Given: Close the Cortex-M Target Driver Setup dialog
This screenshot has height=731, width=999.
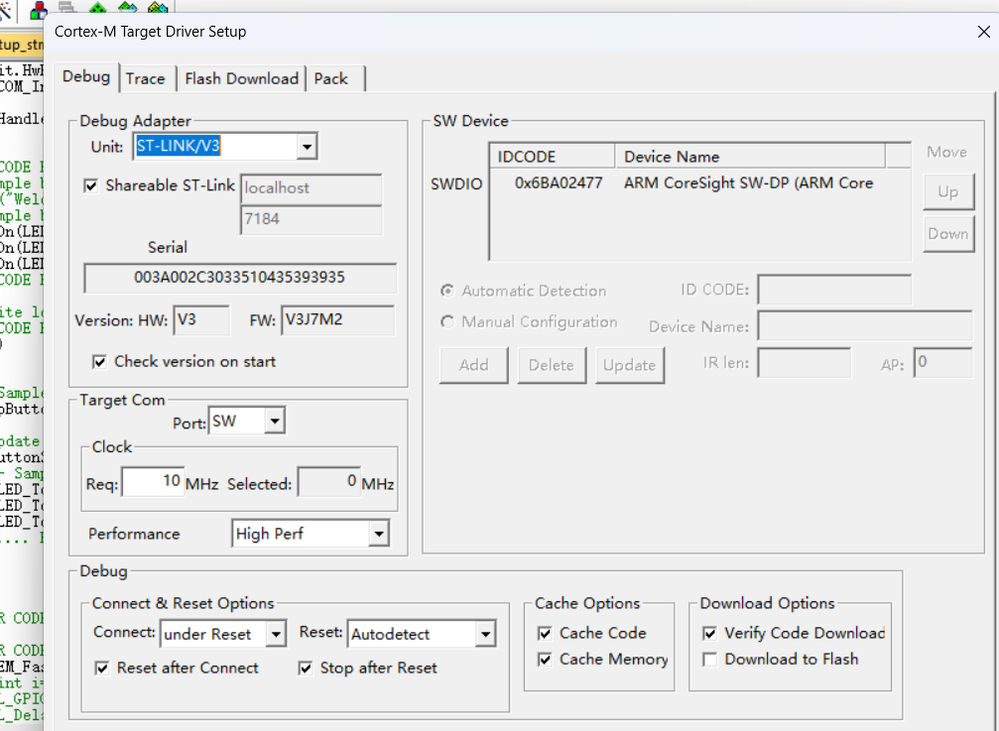Looking at the screenshot, I should [x=984, y=32].
